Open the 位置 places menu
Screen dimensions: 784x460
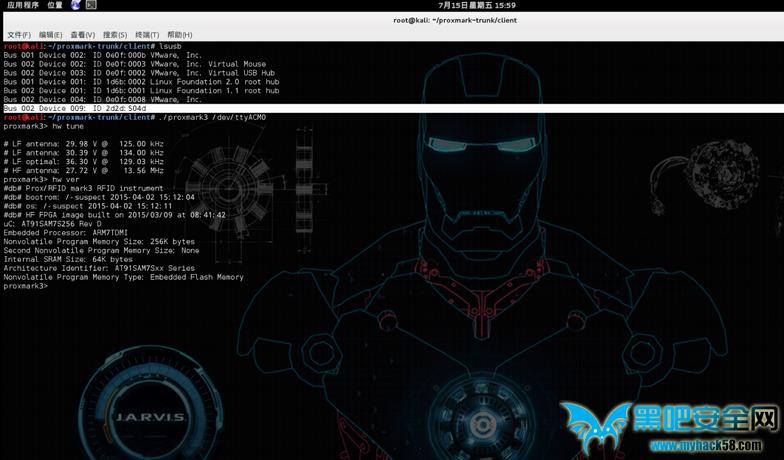tap(55, 5)
